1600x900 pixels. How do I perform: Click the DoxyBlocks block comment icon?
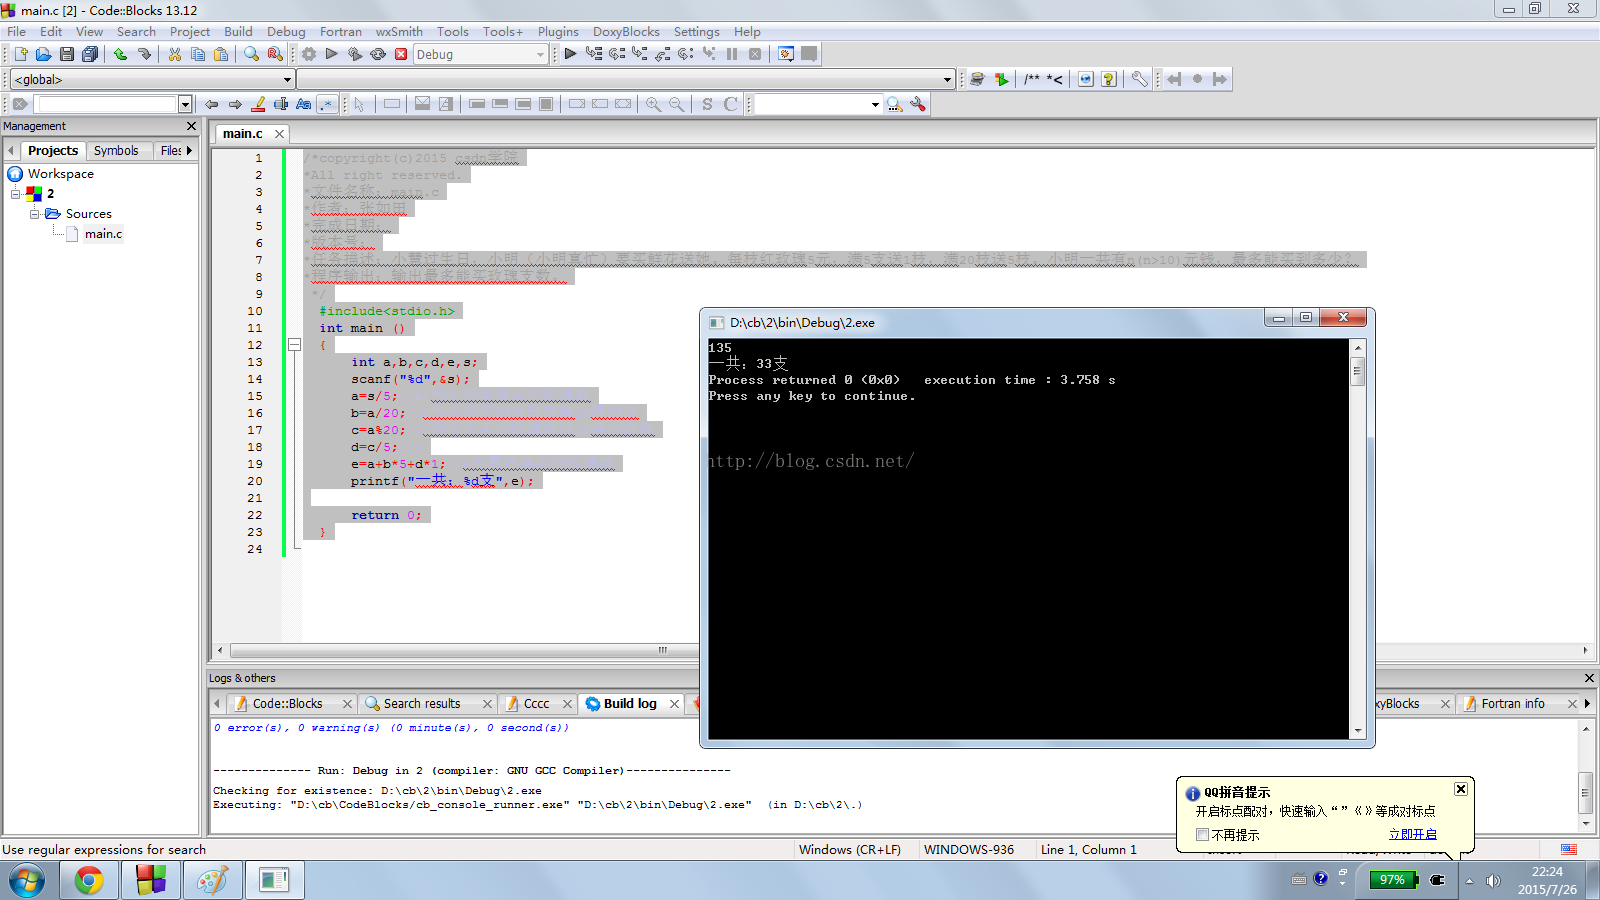tap(1032, 79)
